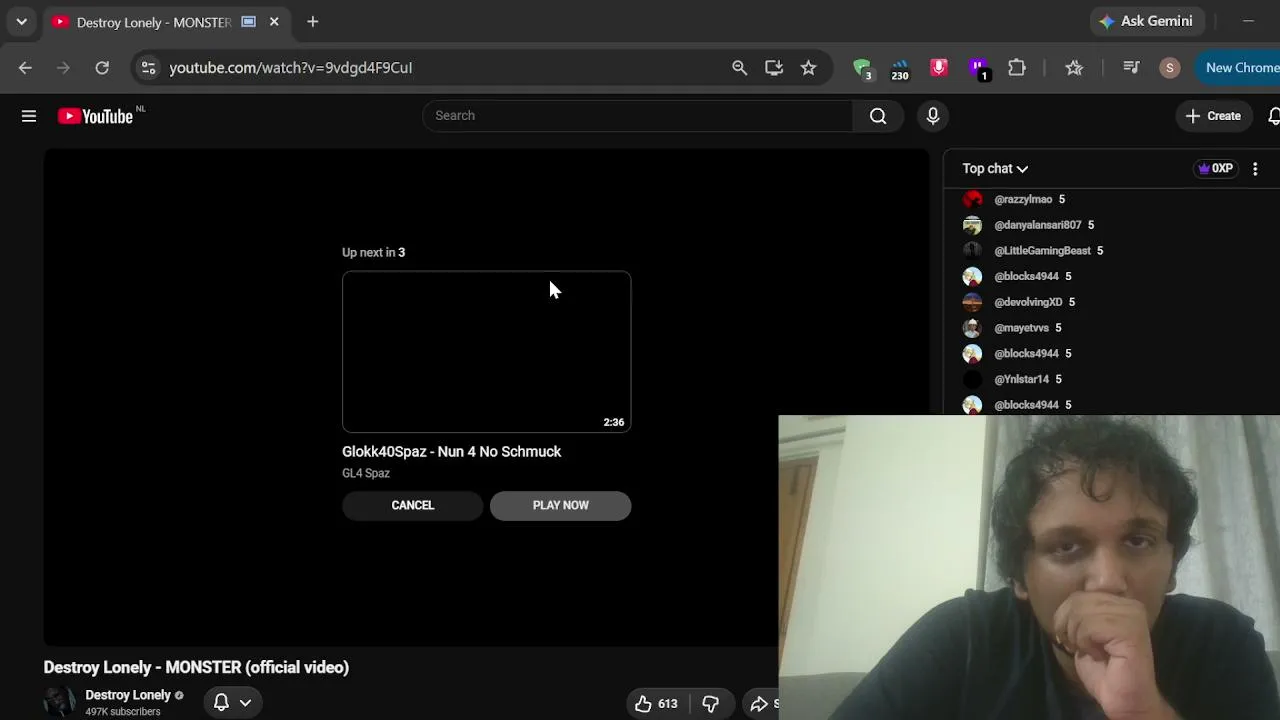Open live chat more options menu
The image size is (1280, 720).
pos(1255,169)
